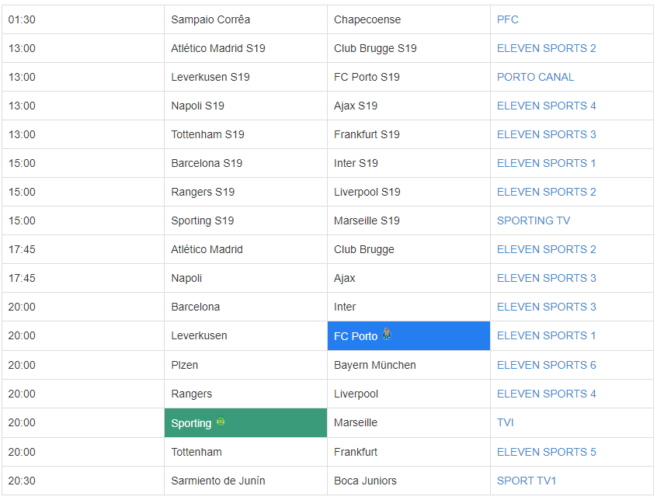Click Inter in the 20:00 row
657x500 pixels.
click(409, 307)
